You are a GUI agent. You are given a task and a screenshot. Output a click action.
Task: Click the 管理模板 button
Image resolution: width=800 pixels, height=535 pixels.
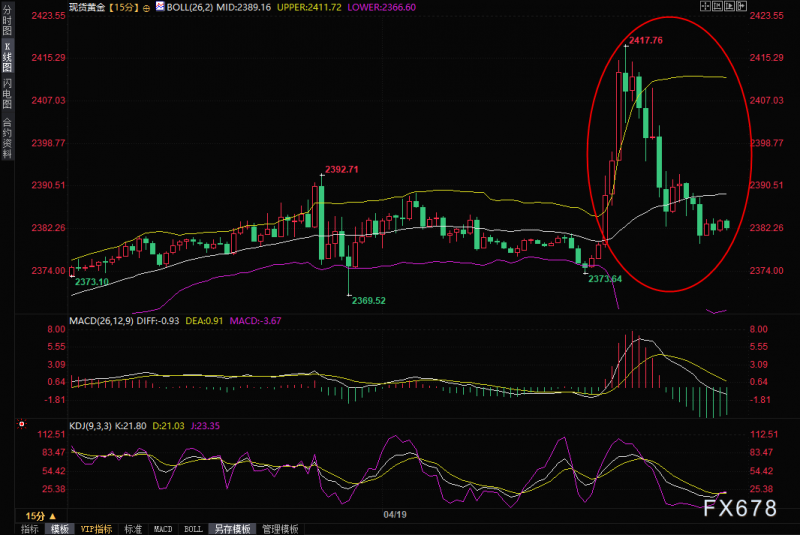click(x=280, y=529)
